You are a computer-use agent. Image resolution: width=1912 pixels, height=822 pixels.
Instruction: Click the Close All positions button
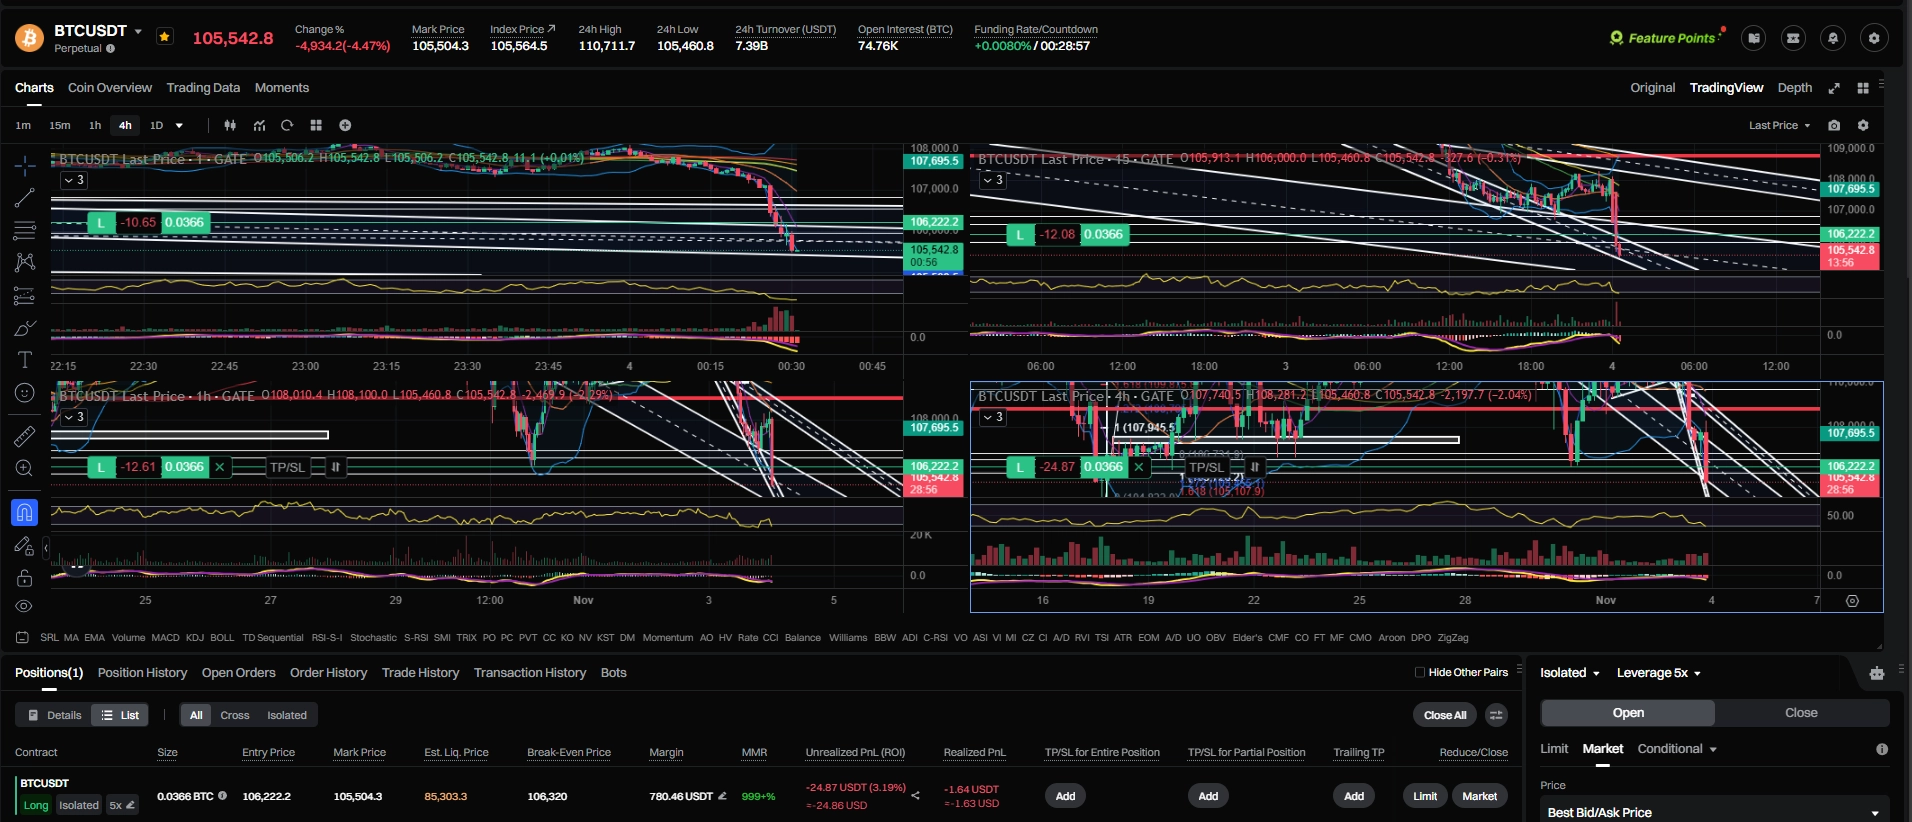pos(1445,715)
